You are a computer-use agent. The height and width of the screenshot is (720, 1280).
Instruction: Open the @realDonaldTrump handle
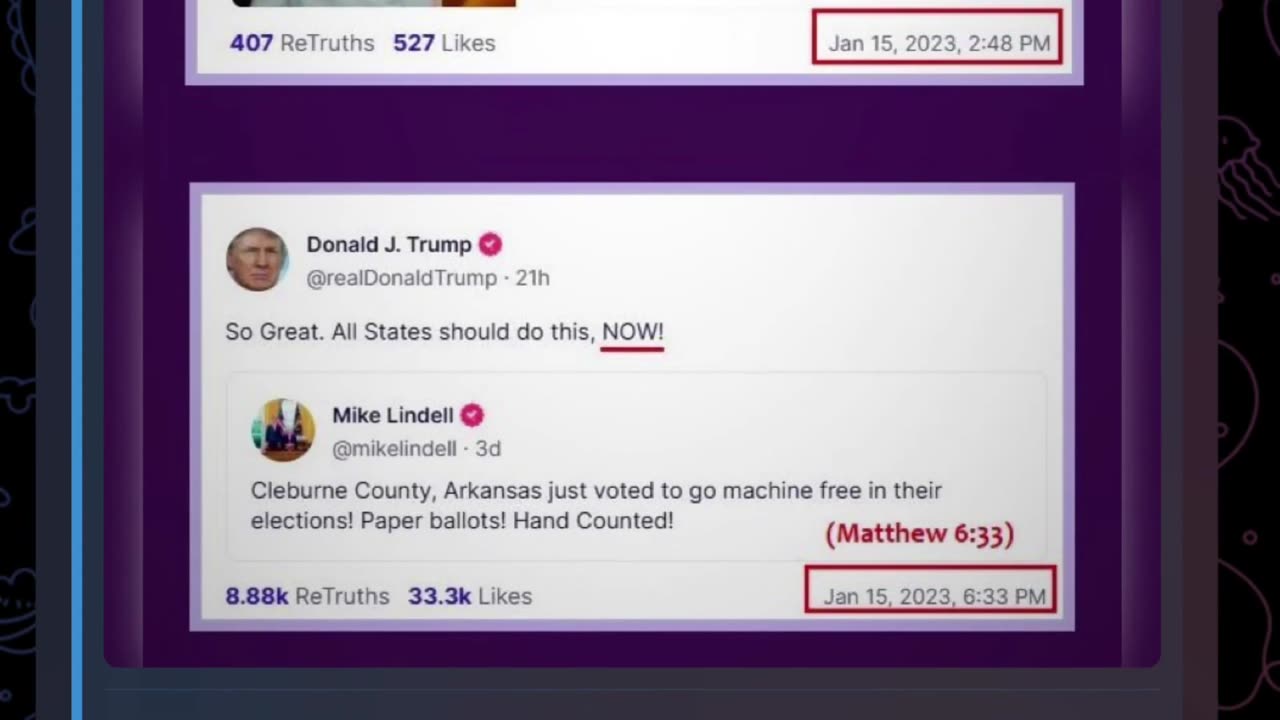[x=401, y=278]
